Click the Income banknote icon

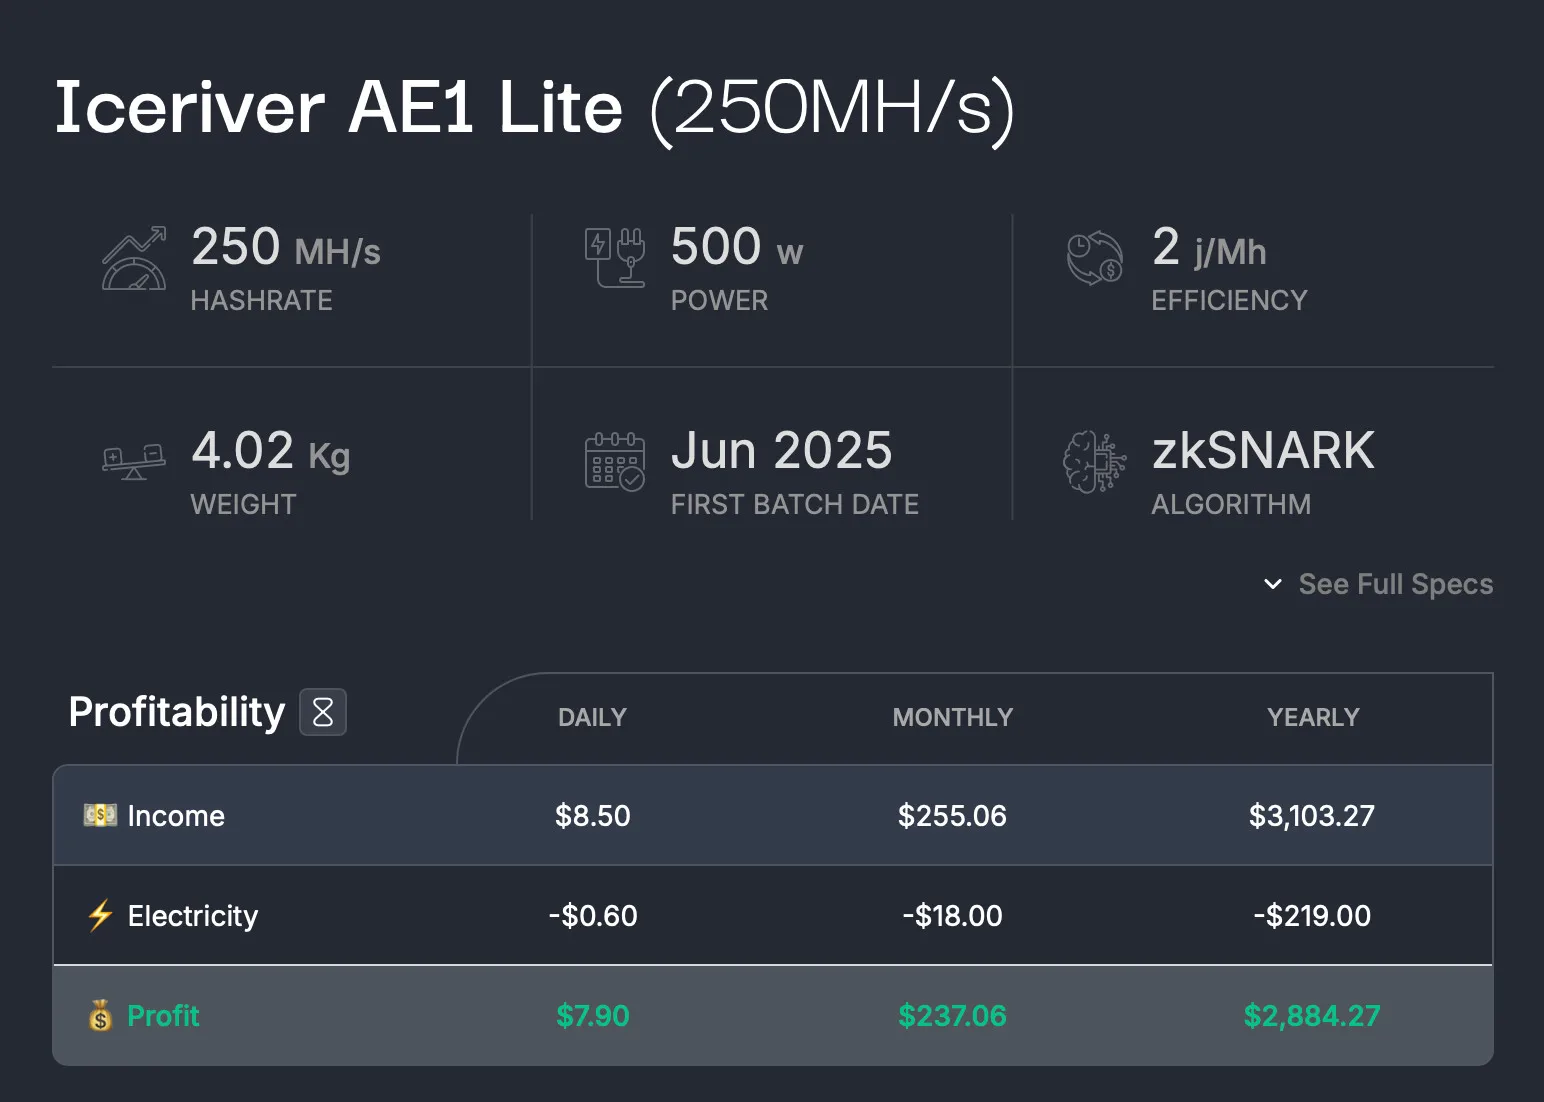coord(100,815)
